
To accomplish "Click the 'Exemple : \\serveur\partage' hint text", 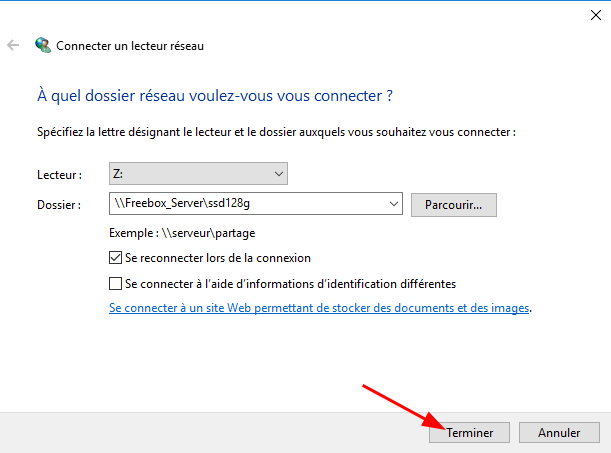I will pos(183,233).
